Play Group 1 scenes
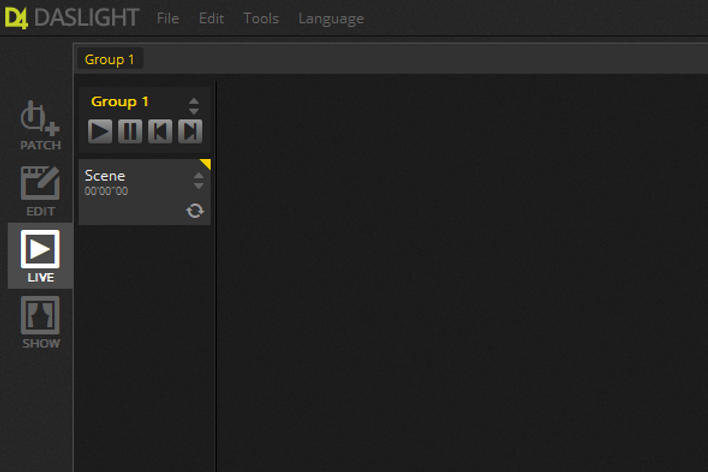 pos(100,131)
